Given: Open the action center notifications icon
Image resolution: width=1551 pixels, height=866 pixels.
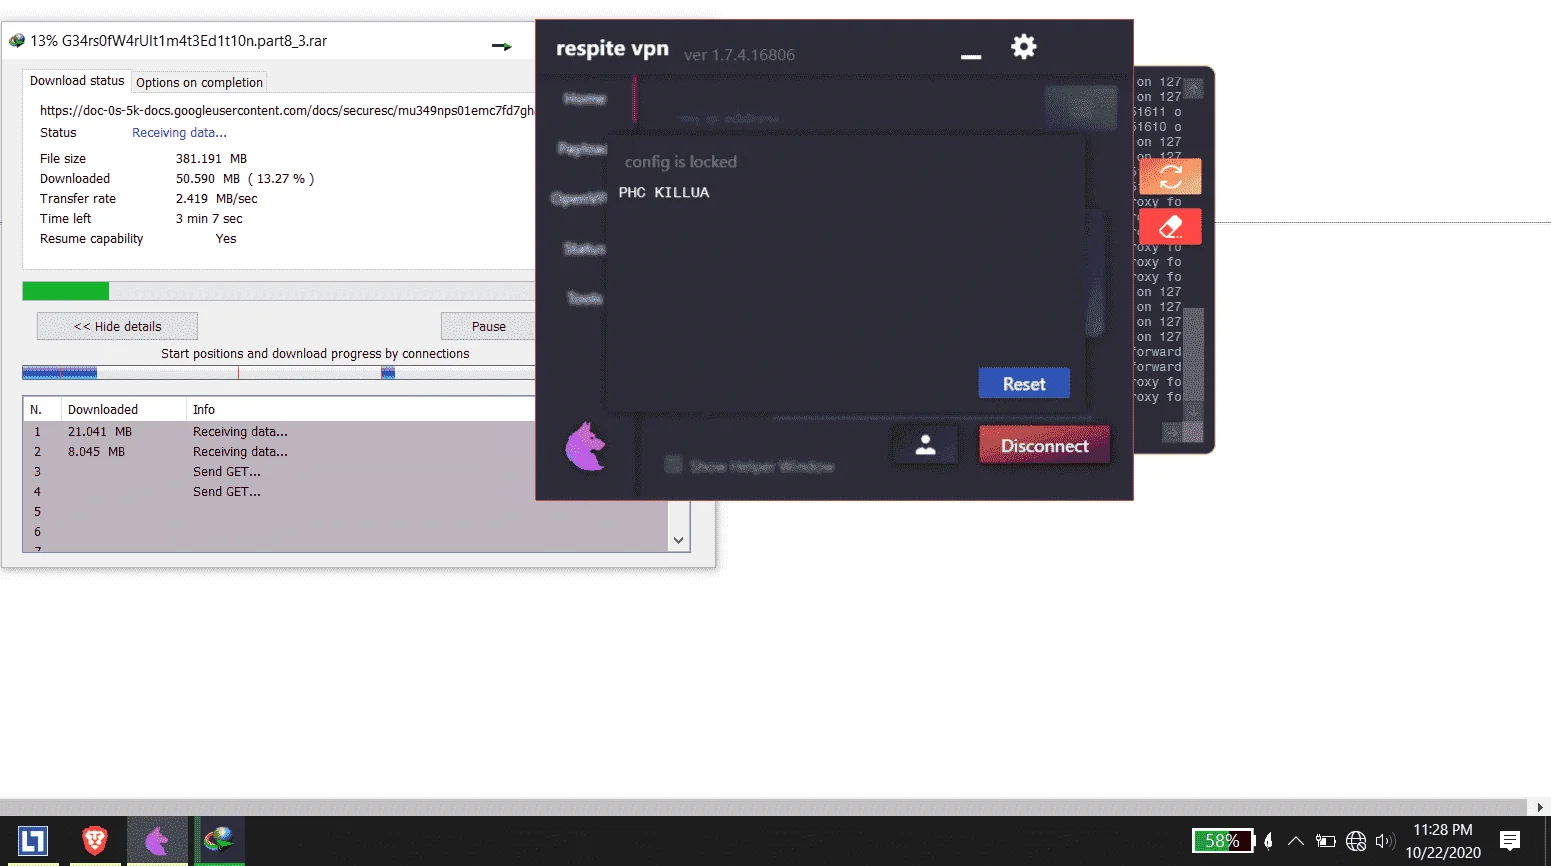Looking at the screenshot, I should pos(1510,841).
